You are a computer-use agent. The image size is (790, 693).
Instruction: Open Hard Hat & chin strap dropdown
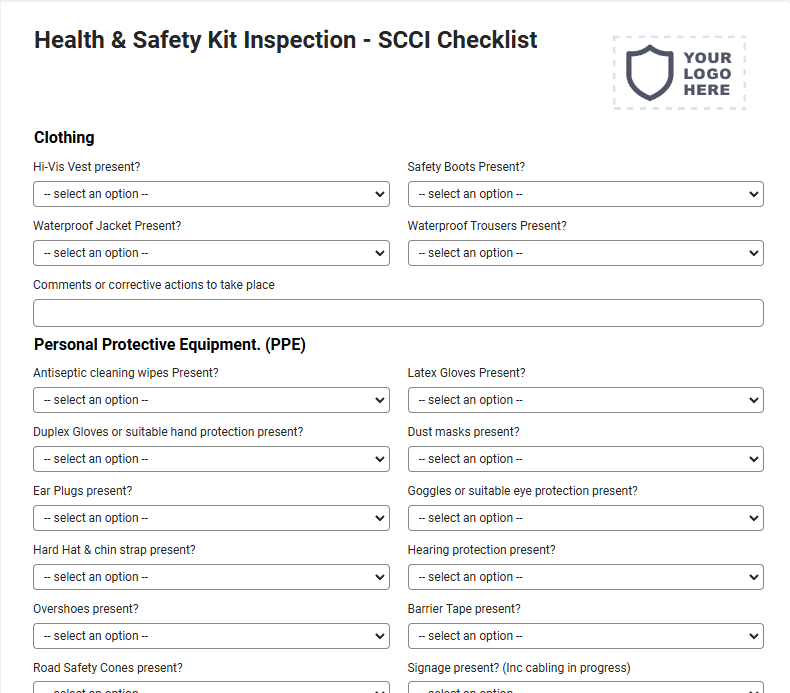click(211, 577)
